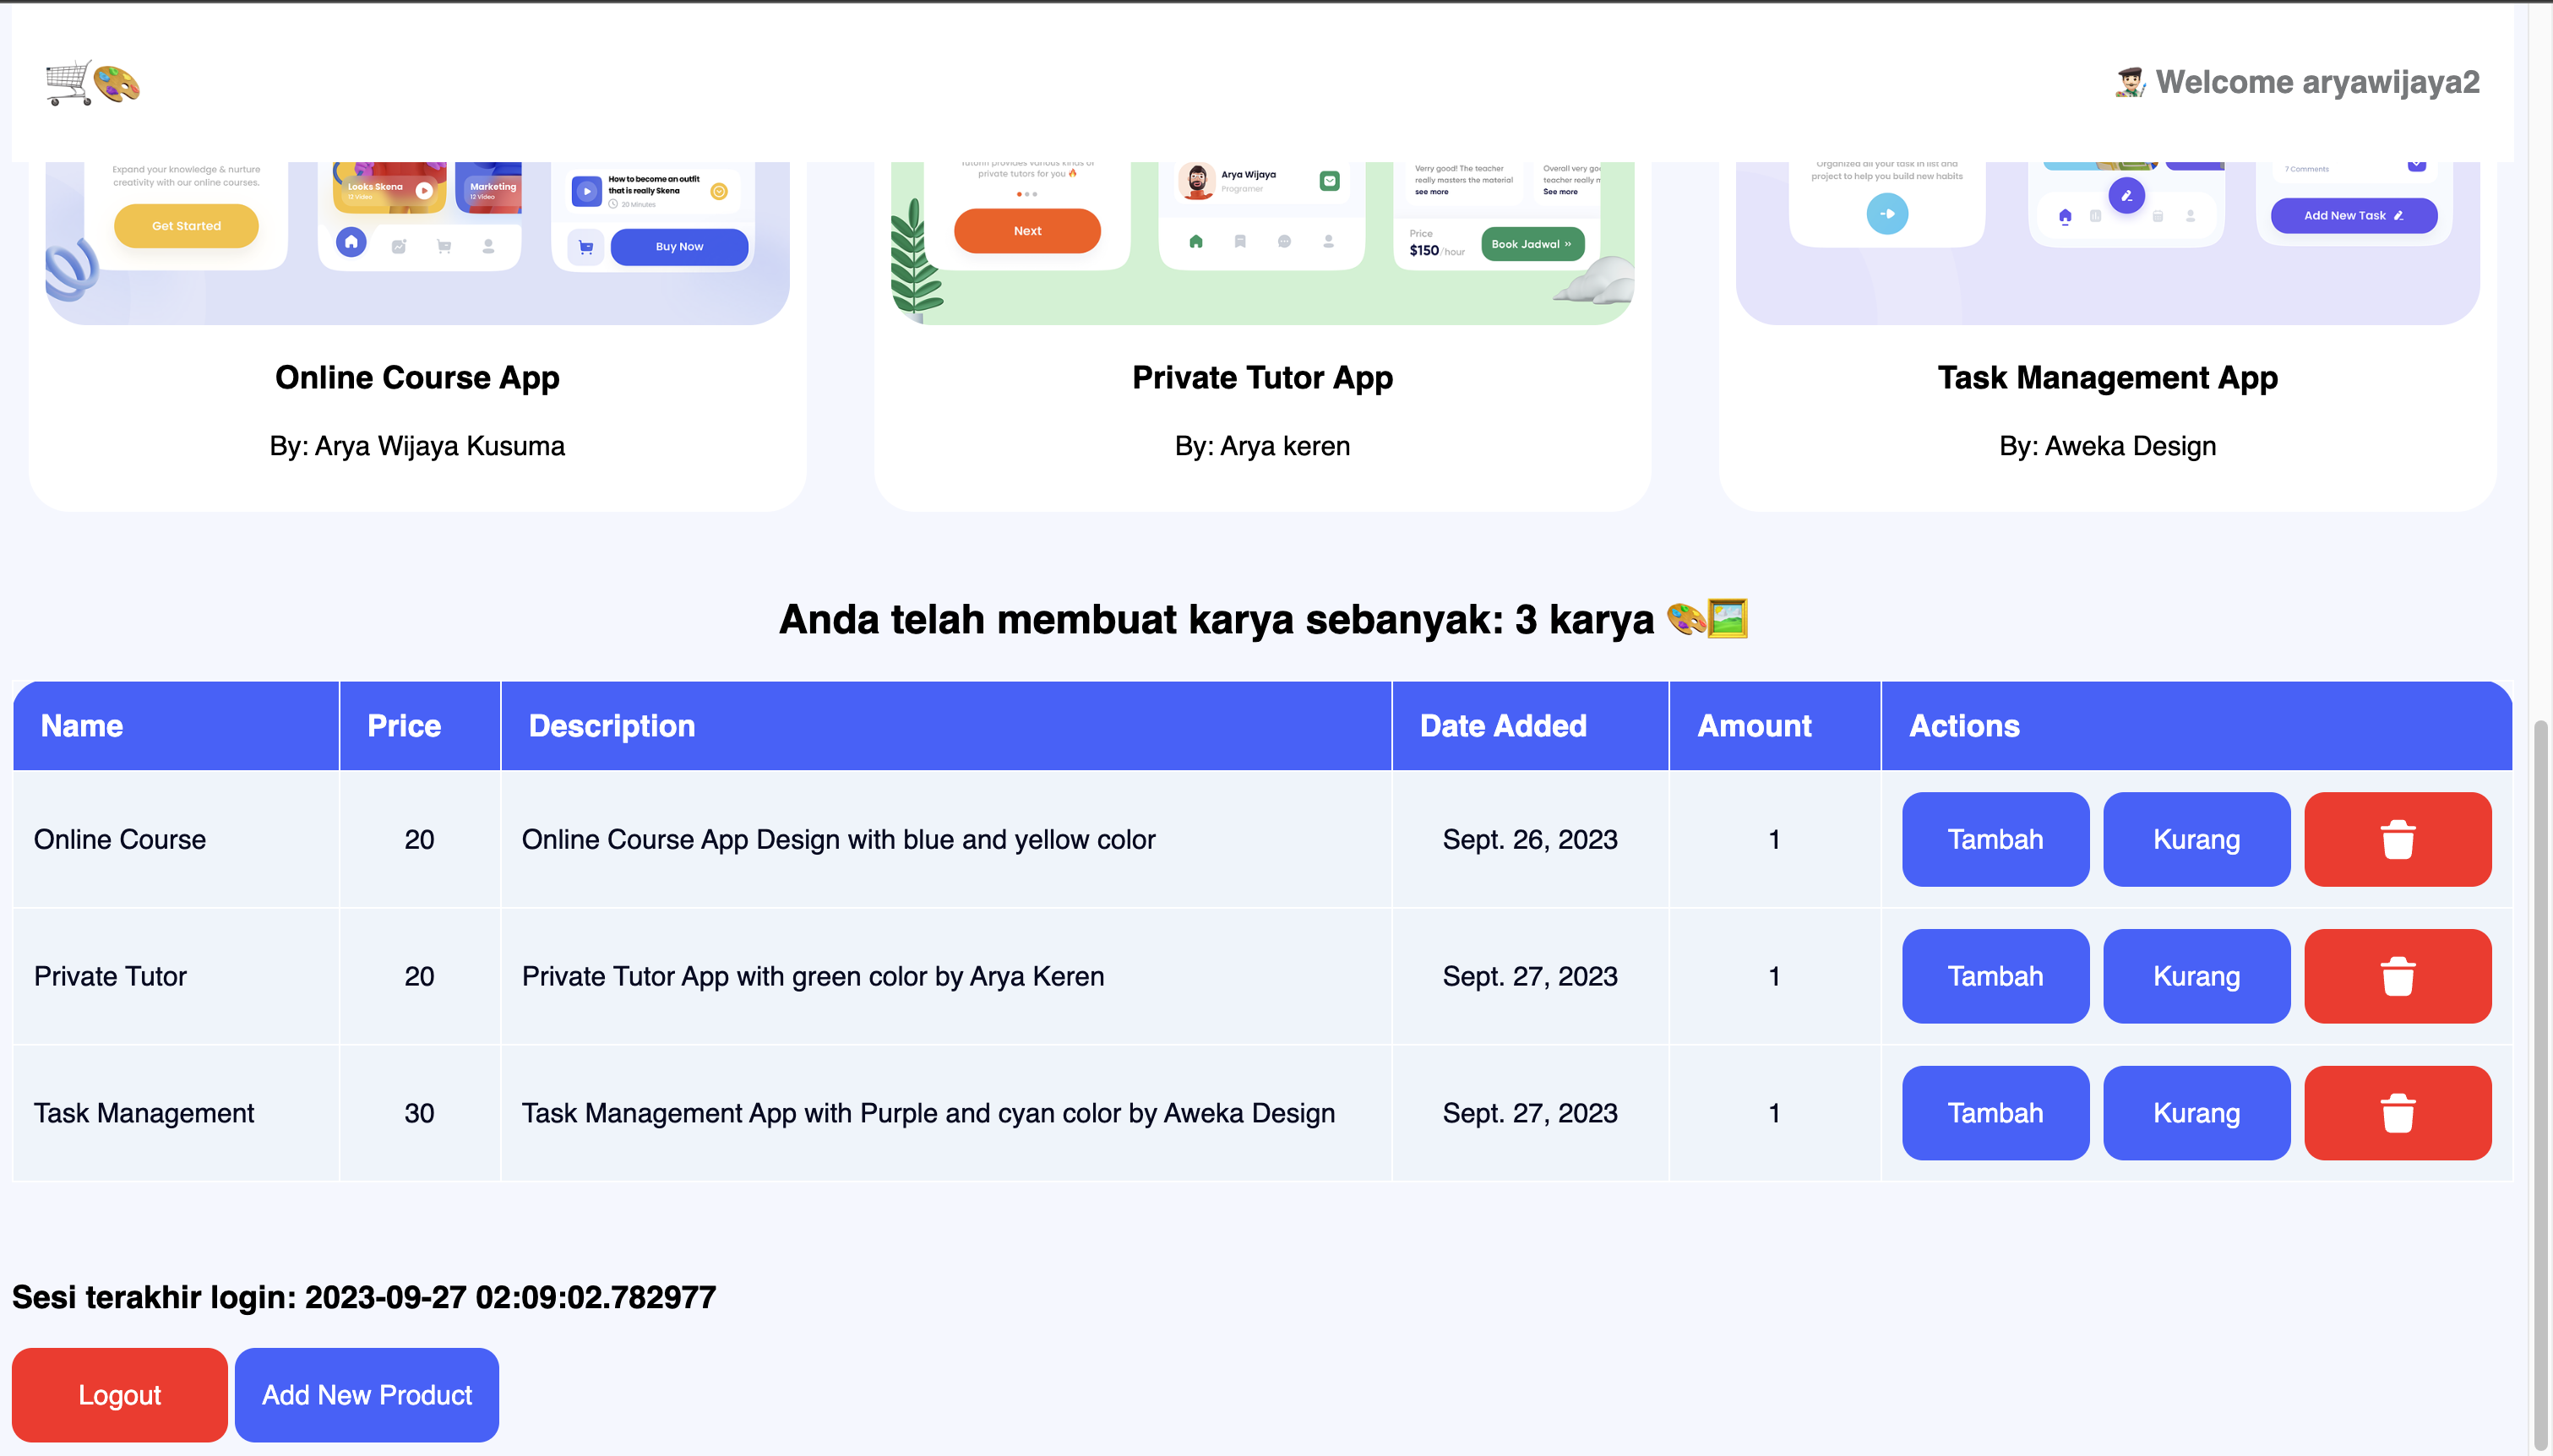The width and height of the screenshot is (2553, 1456).
Task: Click the Price column header
Action: [404, 725]
